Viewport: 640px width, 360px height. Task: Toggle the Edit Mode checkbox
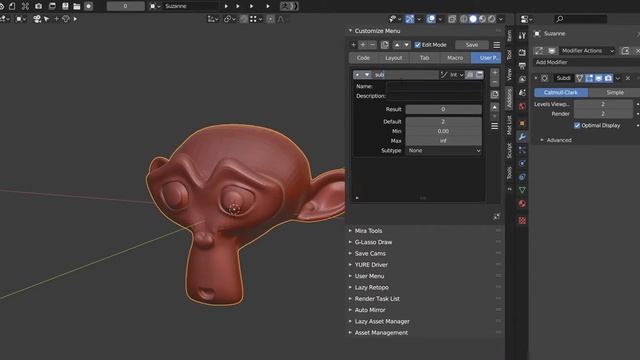(x=418, y=45)
